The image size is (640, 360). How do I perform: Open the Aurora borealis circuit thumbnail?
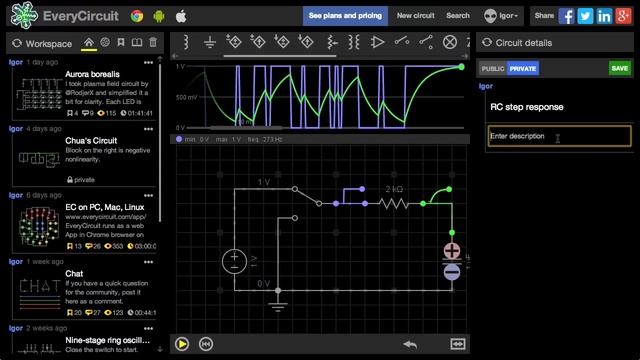[x=39, y=95]
